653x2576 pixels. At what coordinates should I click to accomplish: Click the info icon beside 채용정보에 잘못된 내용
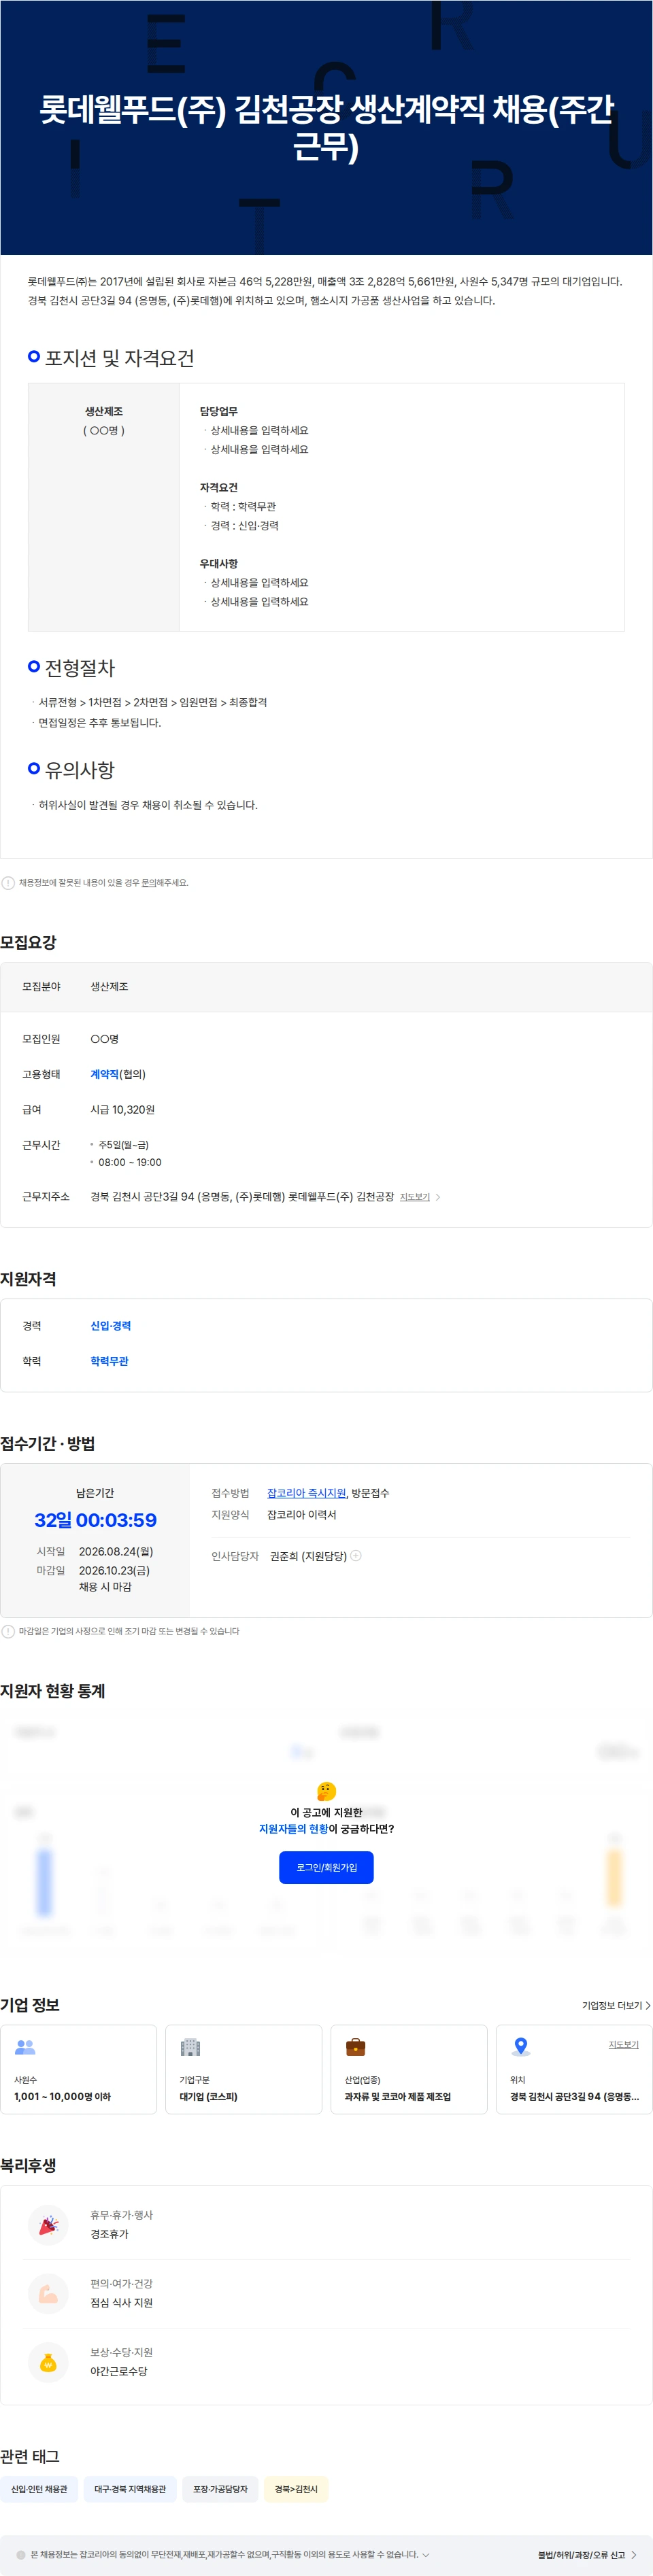click(x=8, y=883)
